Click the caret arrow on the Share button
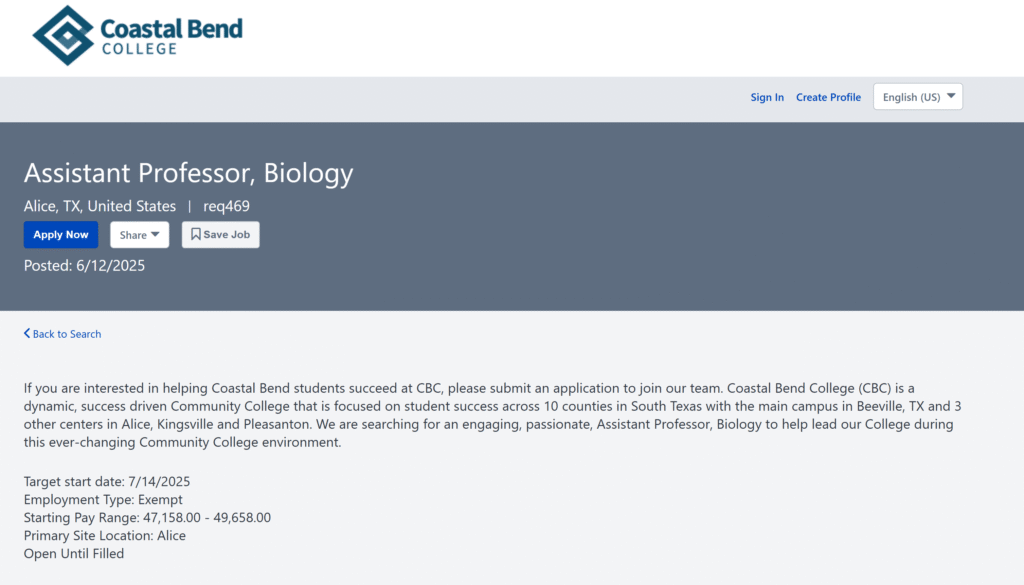 pyautogui.click(x=155, y=235)
